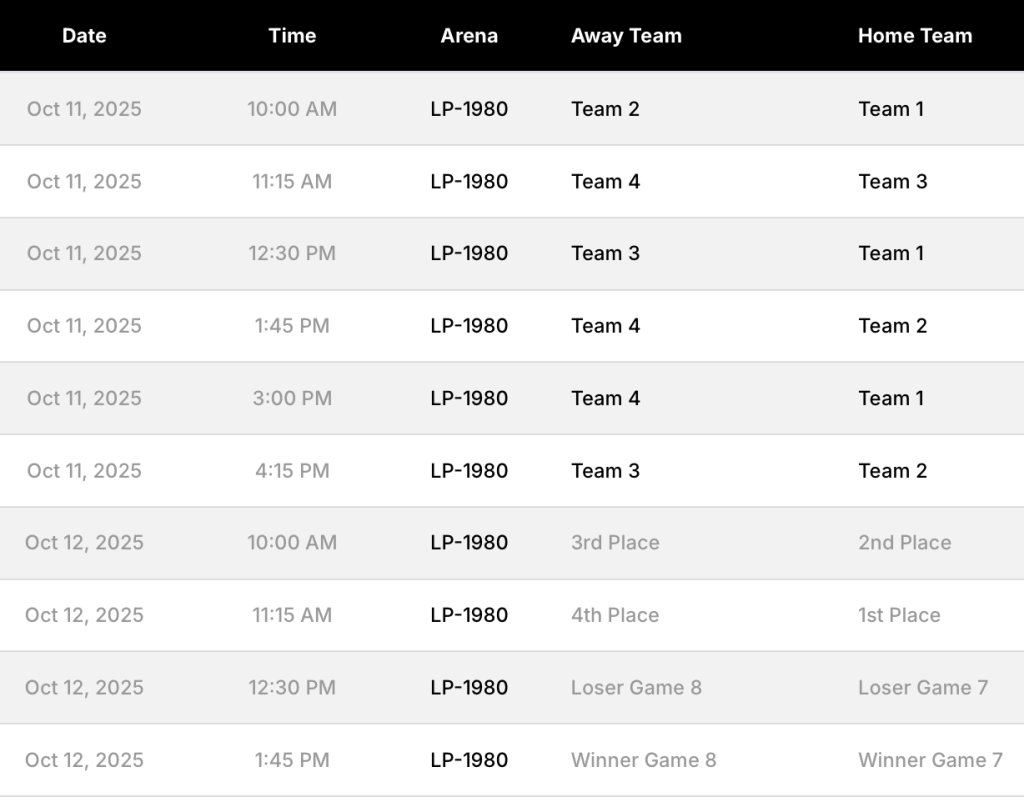
Task: Click Winner Game 7 home entry
Action: [x=930, y=760]
